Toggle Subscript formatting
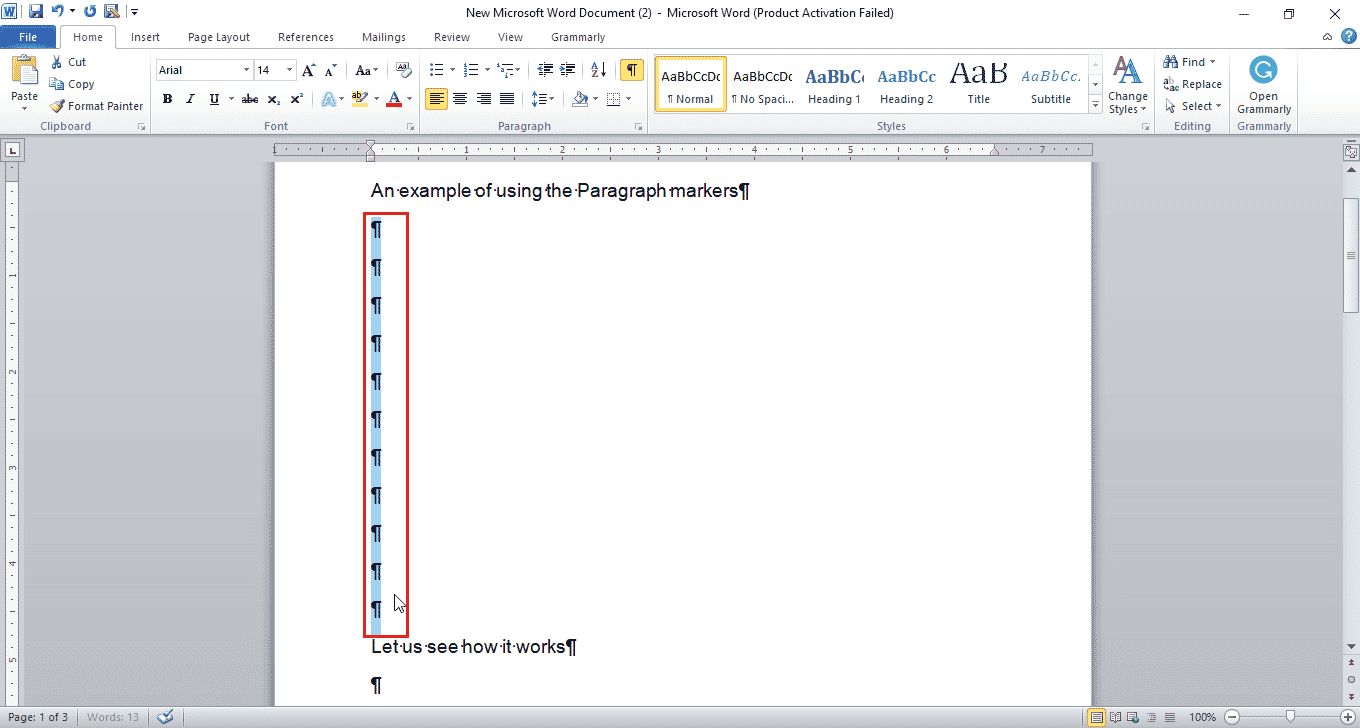The image size is (1360, 728). [x=274, y=99]
